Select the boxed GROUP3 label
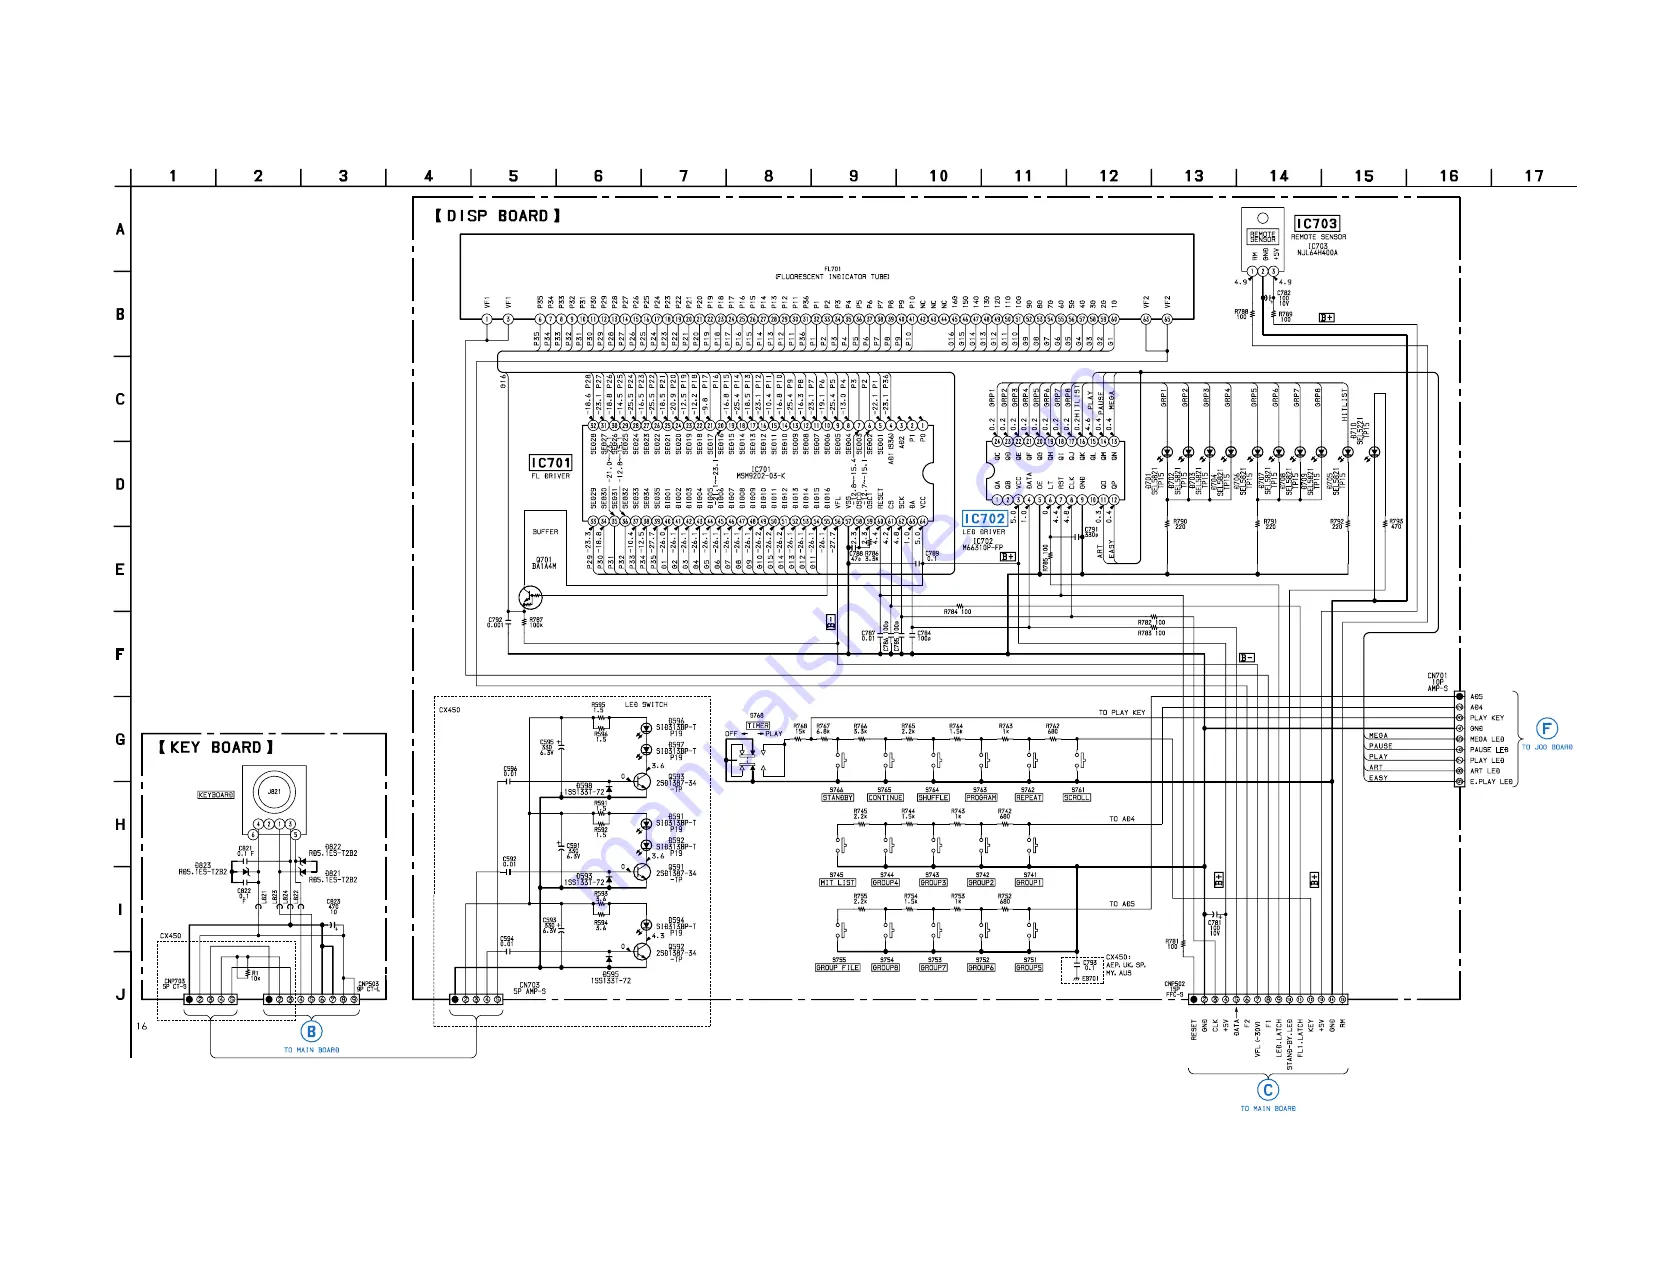The image size is (1679, 1262). tap(933, 883)
